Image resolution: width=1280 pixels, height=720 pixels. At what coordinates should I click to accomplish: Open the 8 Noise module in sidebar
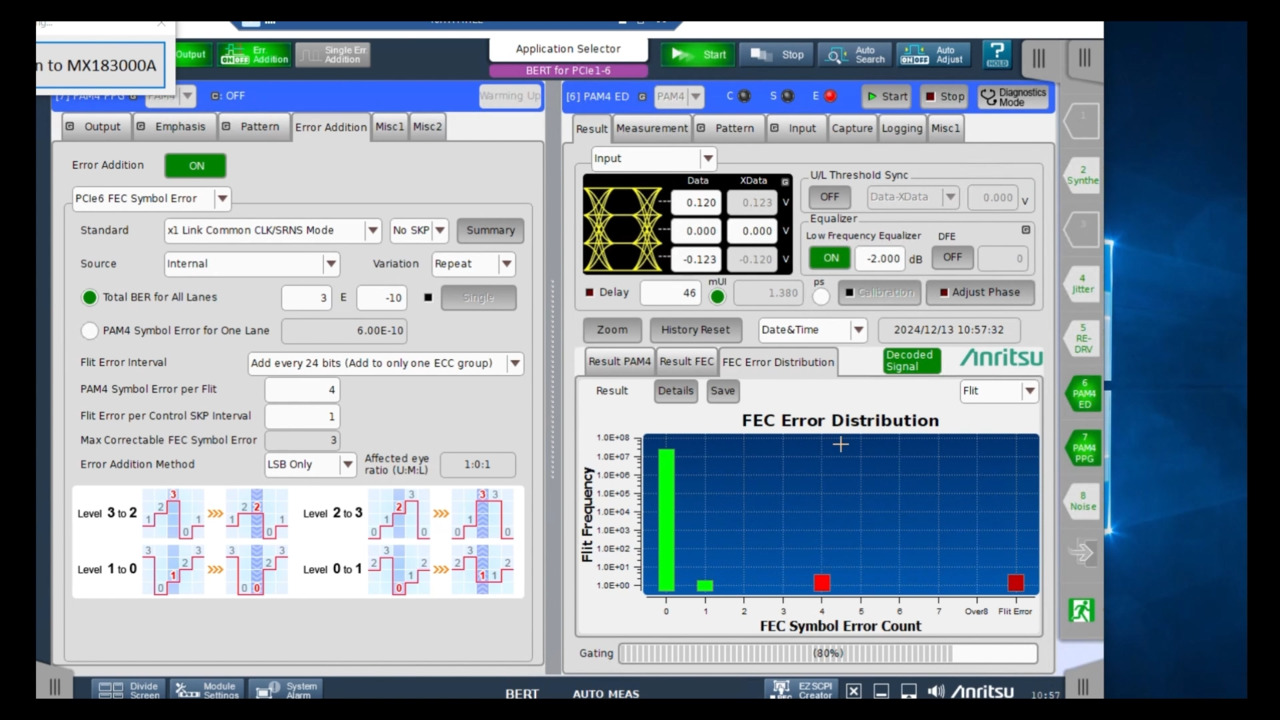click(x=1082, y=501)
